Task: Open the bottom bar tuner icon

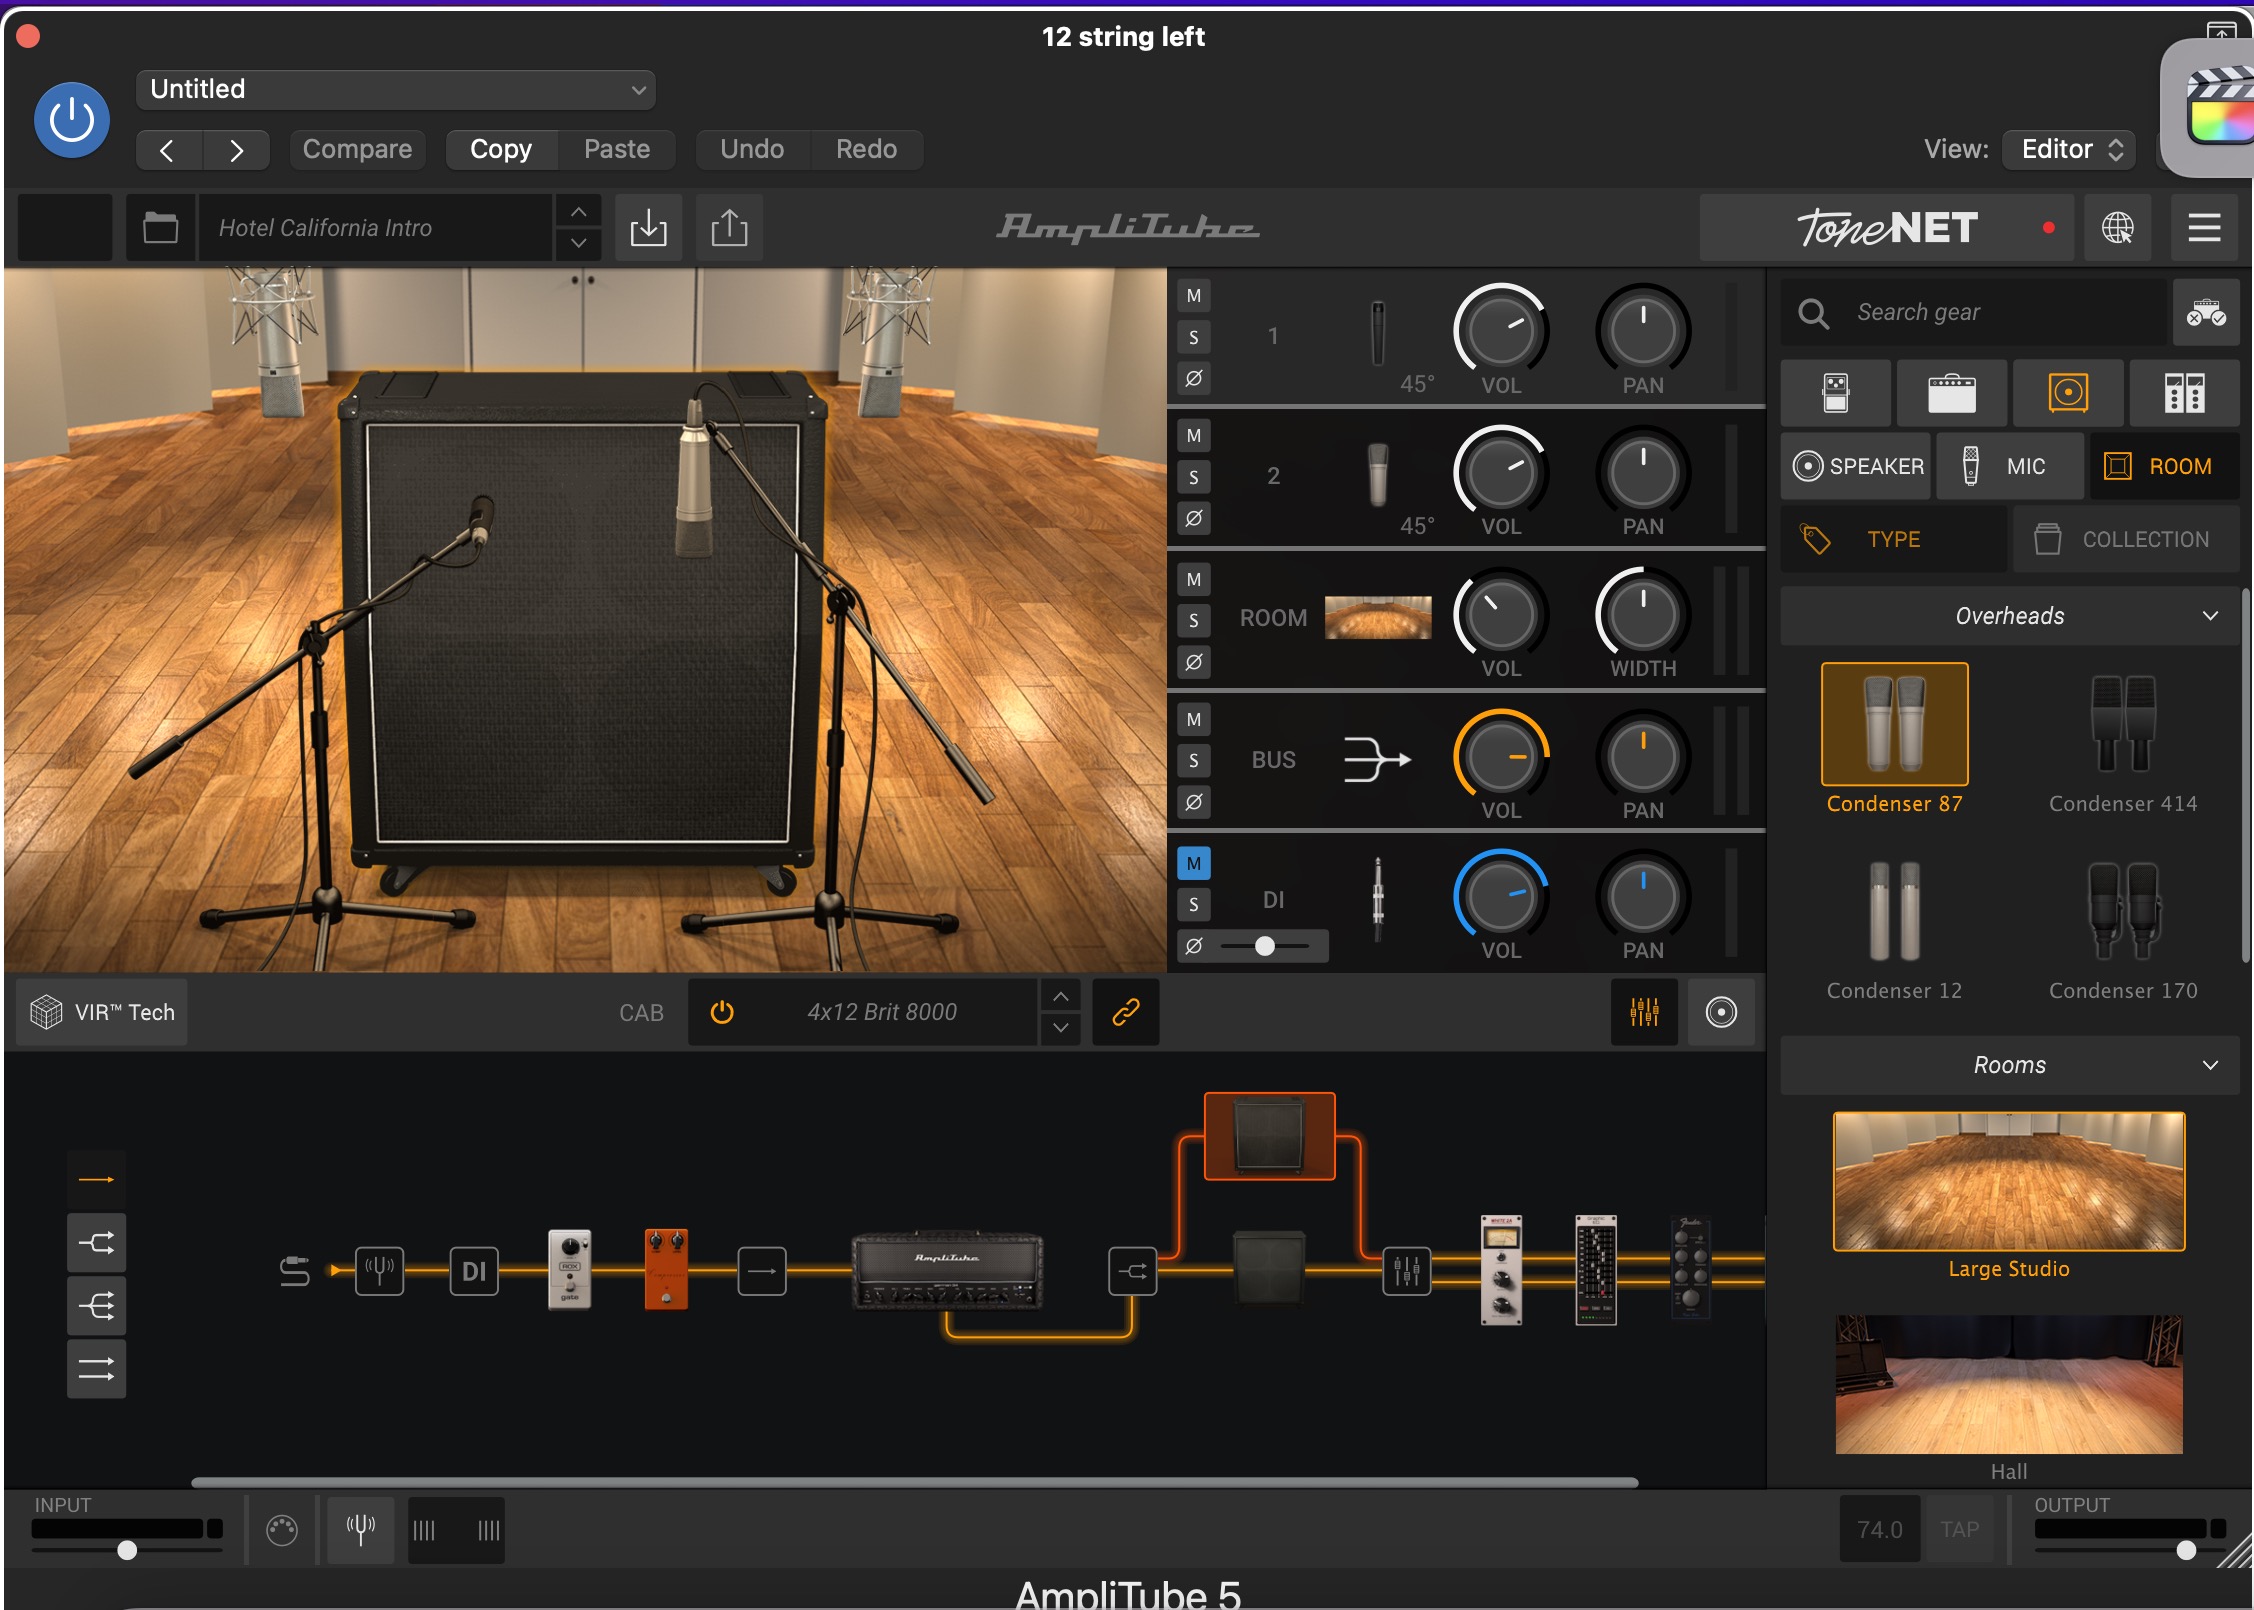Action: (361, 1530)
